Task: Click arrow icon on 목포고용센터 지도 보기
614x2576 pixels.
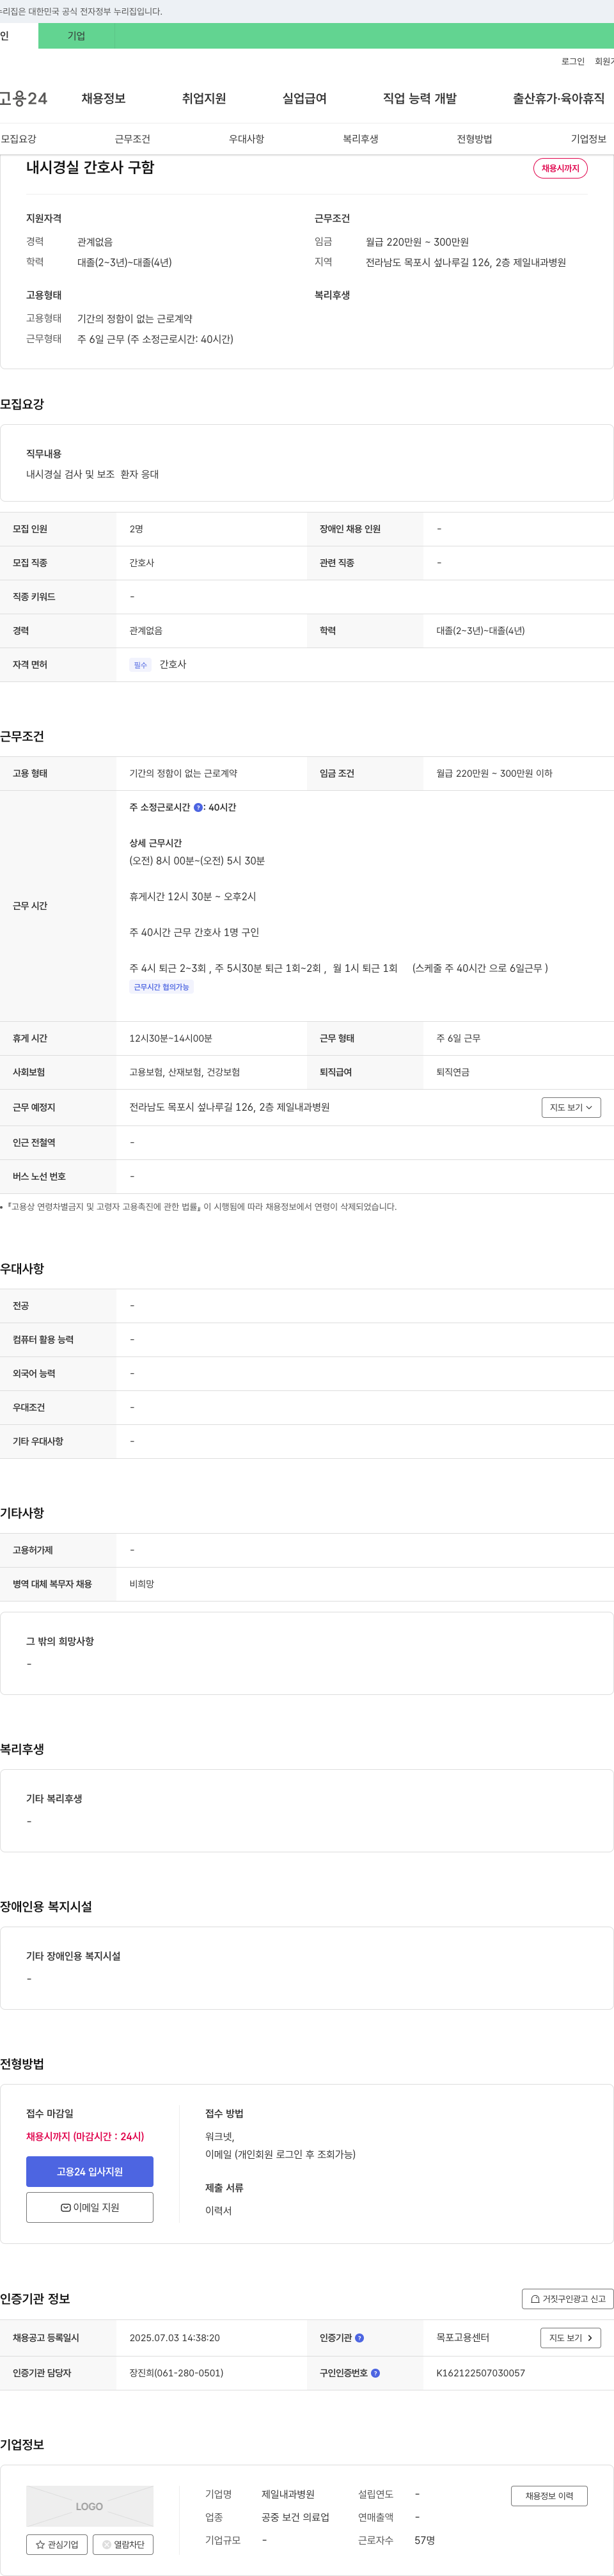Action: click(x=590, y=2338)
